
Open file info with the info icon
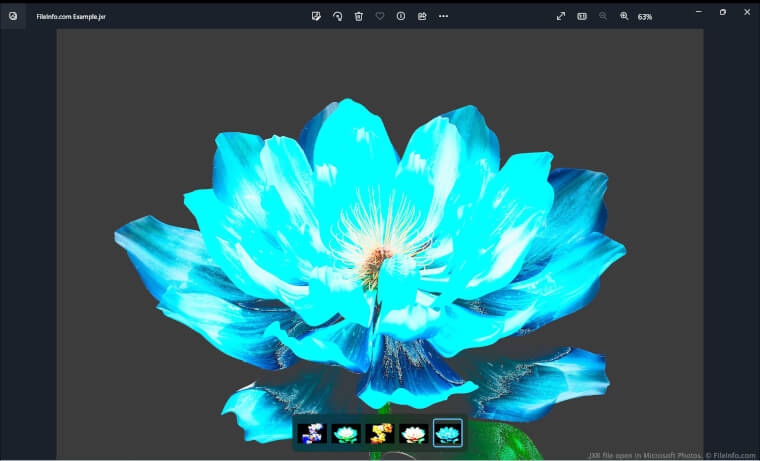[x=401, y=16]
